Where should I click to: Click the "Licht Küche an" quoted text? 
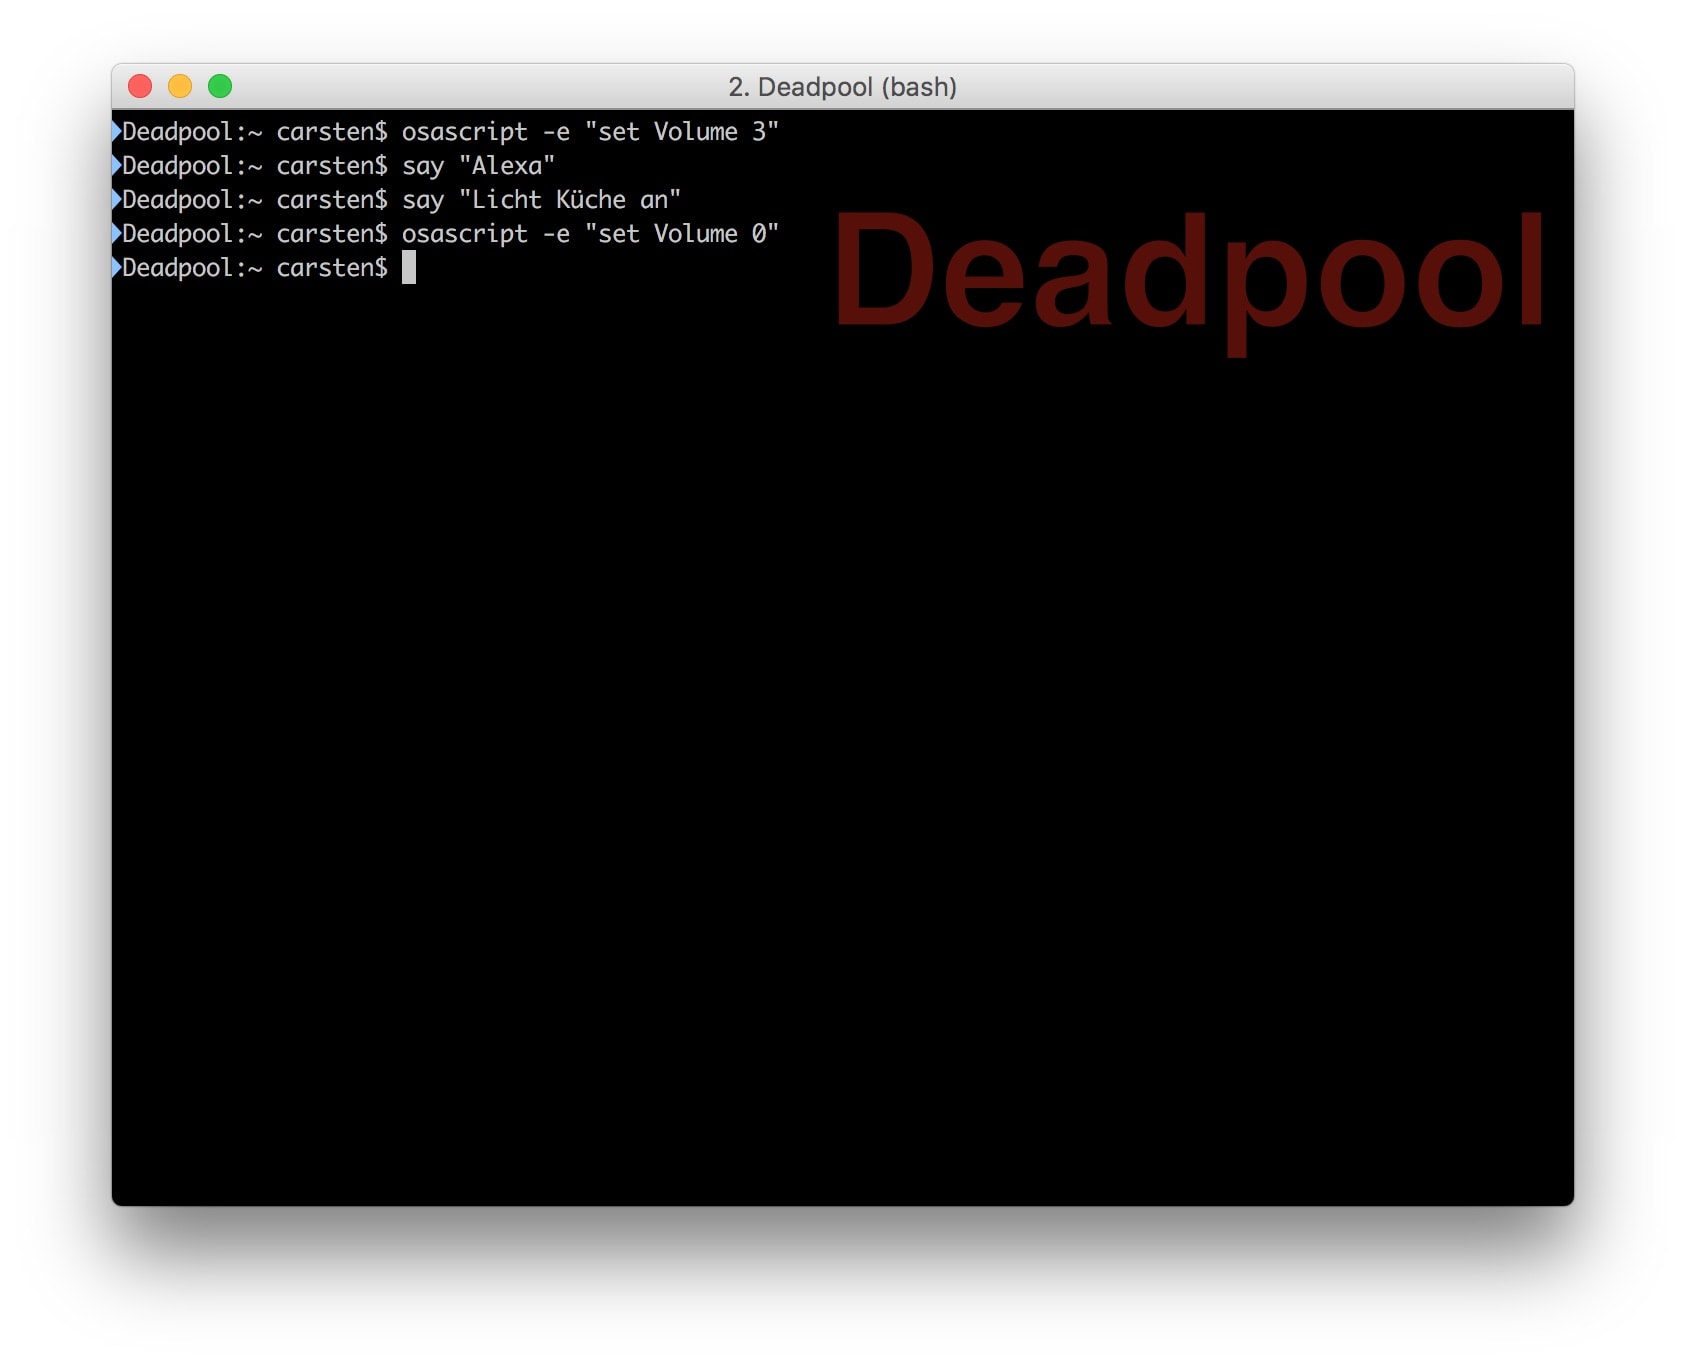[569, 200]
